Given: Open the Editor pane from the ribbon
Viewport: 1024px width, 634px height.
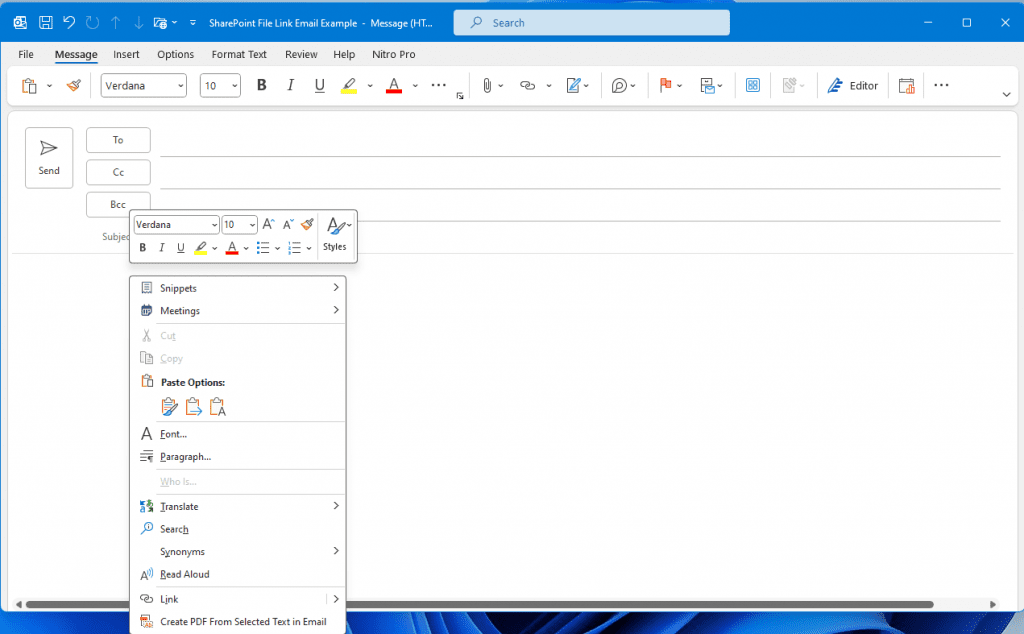Looking at the screenshot, I should click(852, 85).
